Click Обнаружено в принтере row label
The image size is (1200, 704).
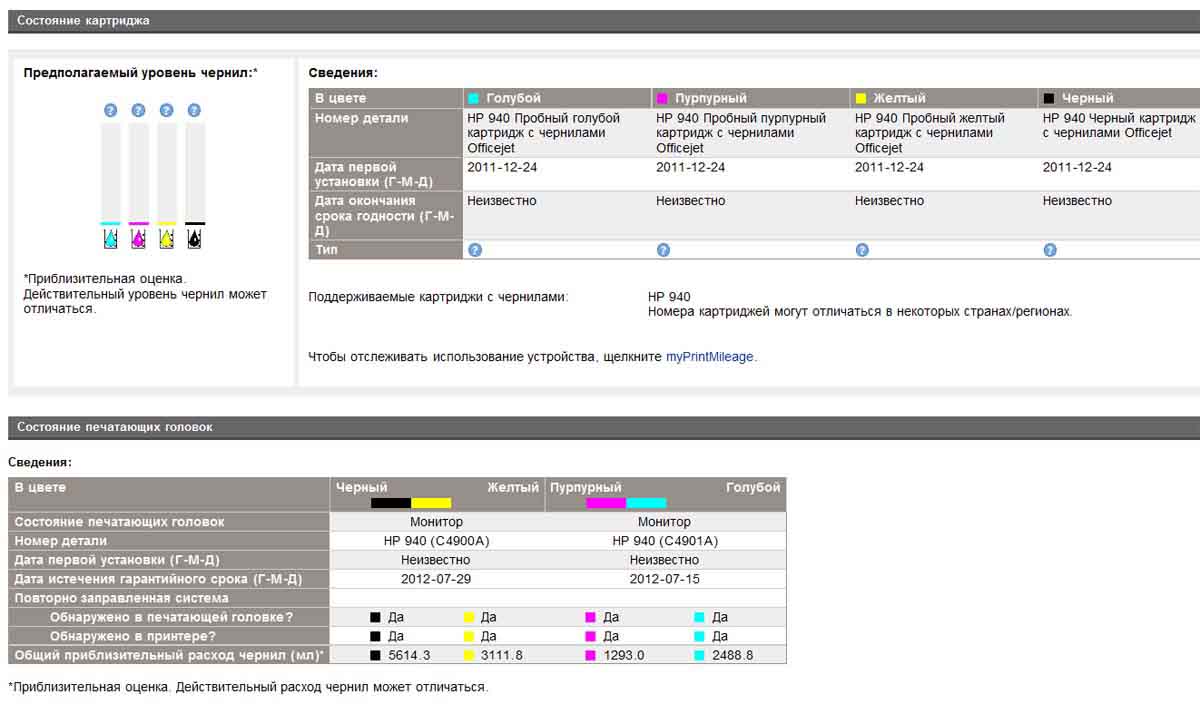click(170, 636)
